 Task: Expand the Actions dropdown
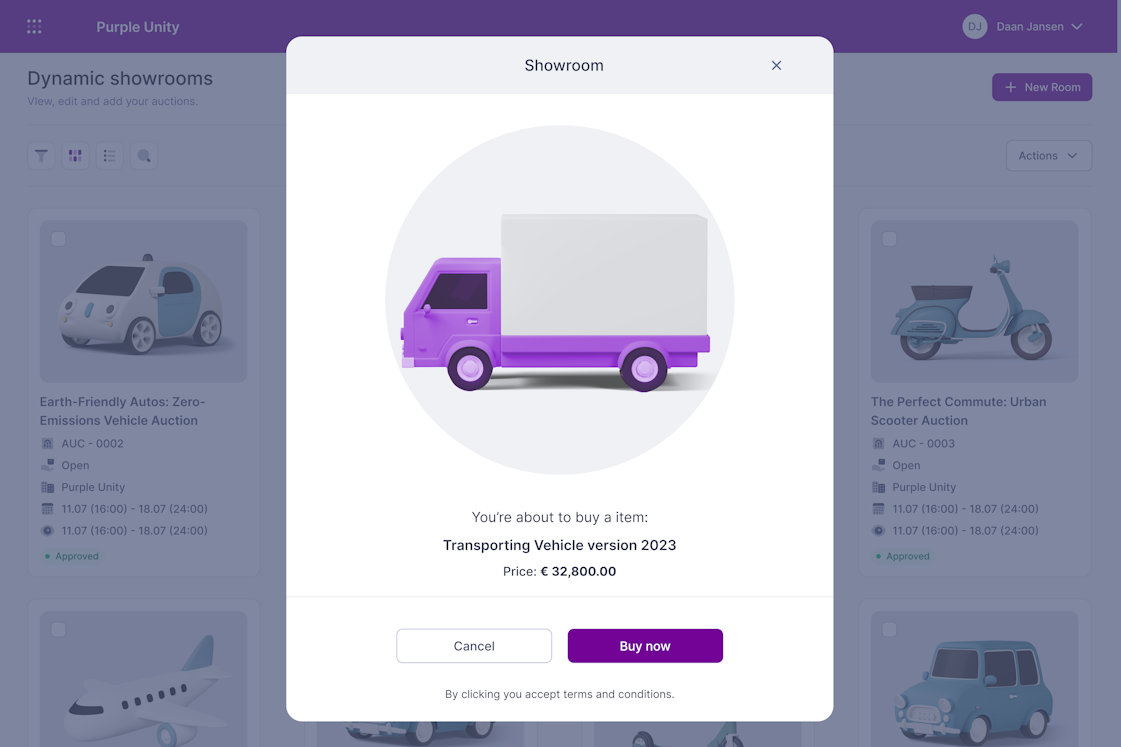(1049, 155)
